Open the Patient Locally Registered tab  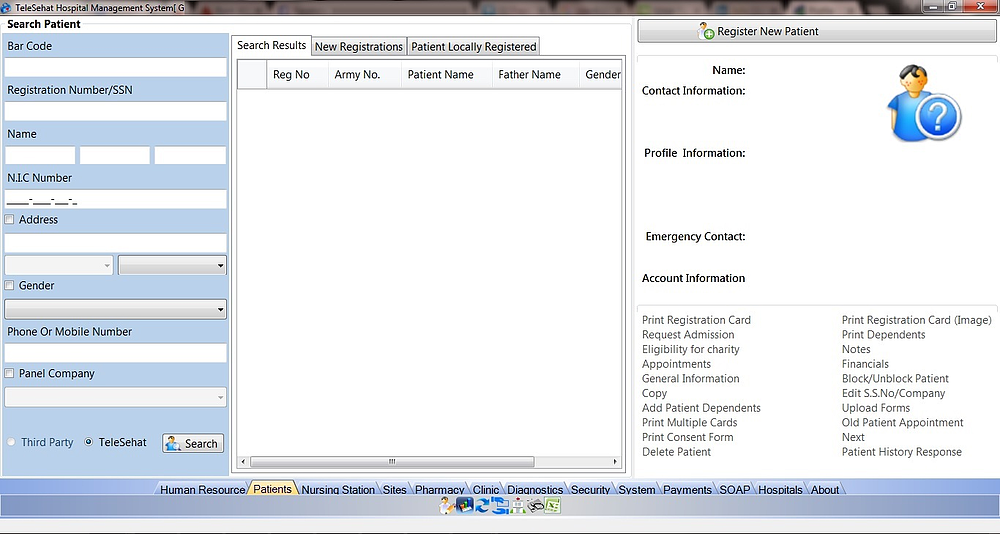474,47
